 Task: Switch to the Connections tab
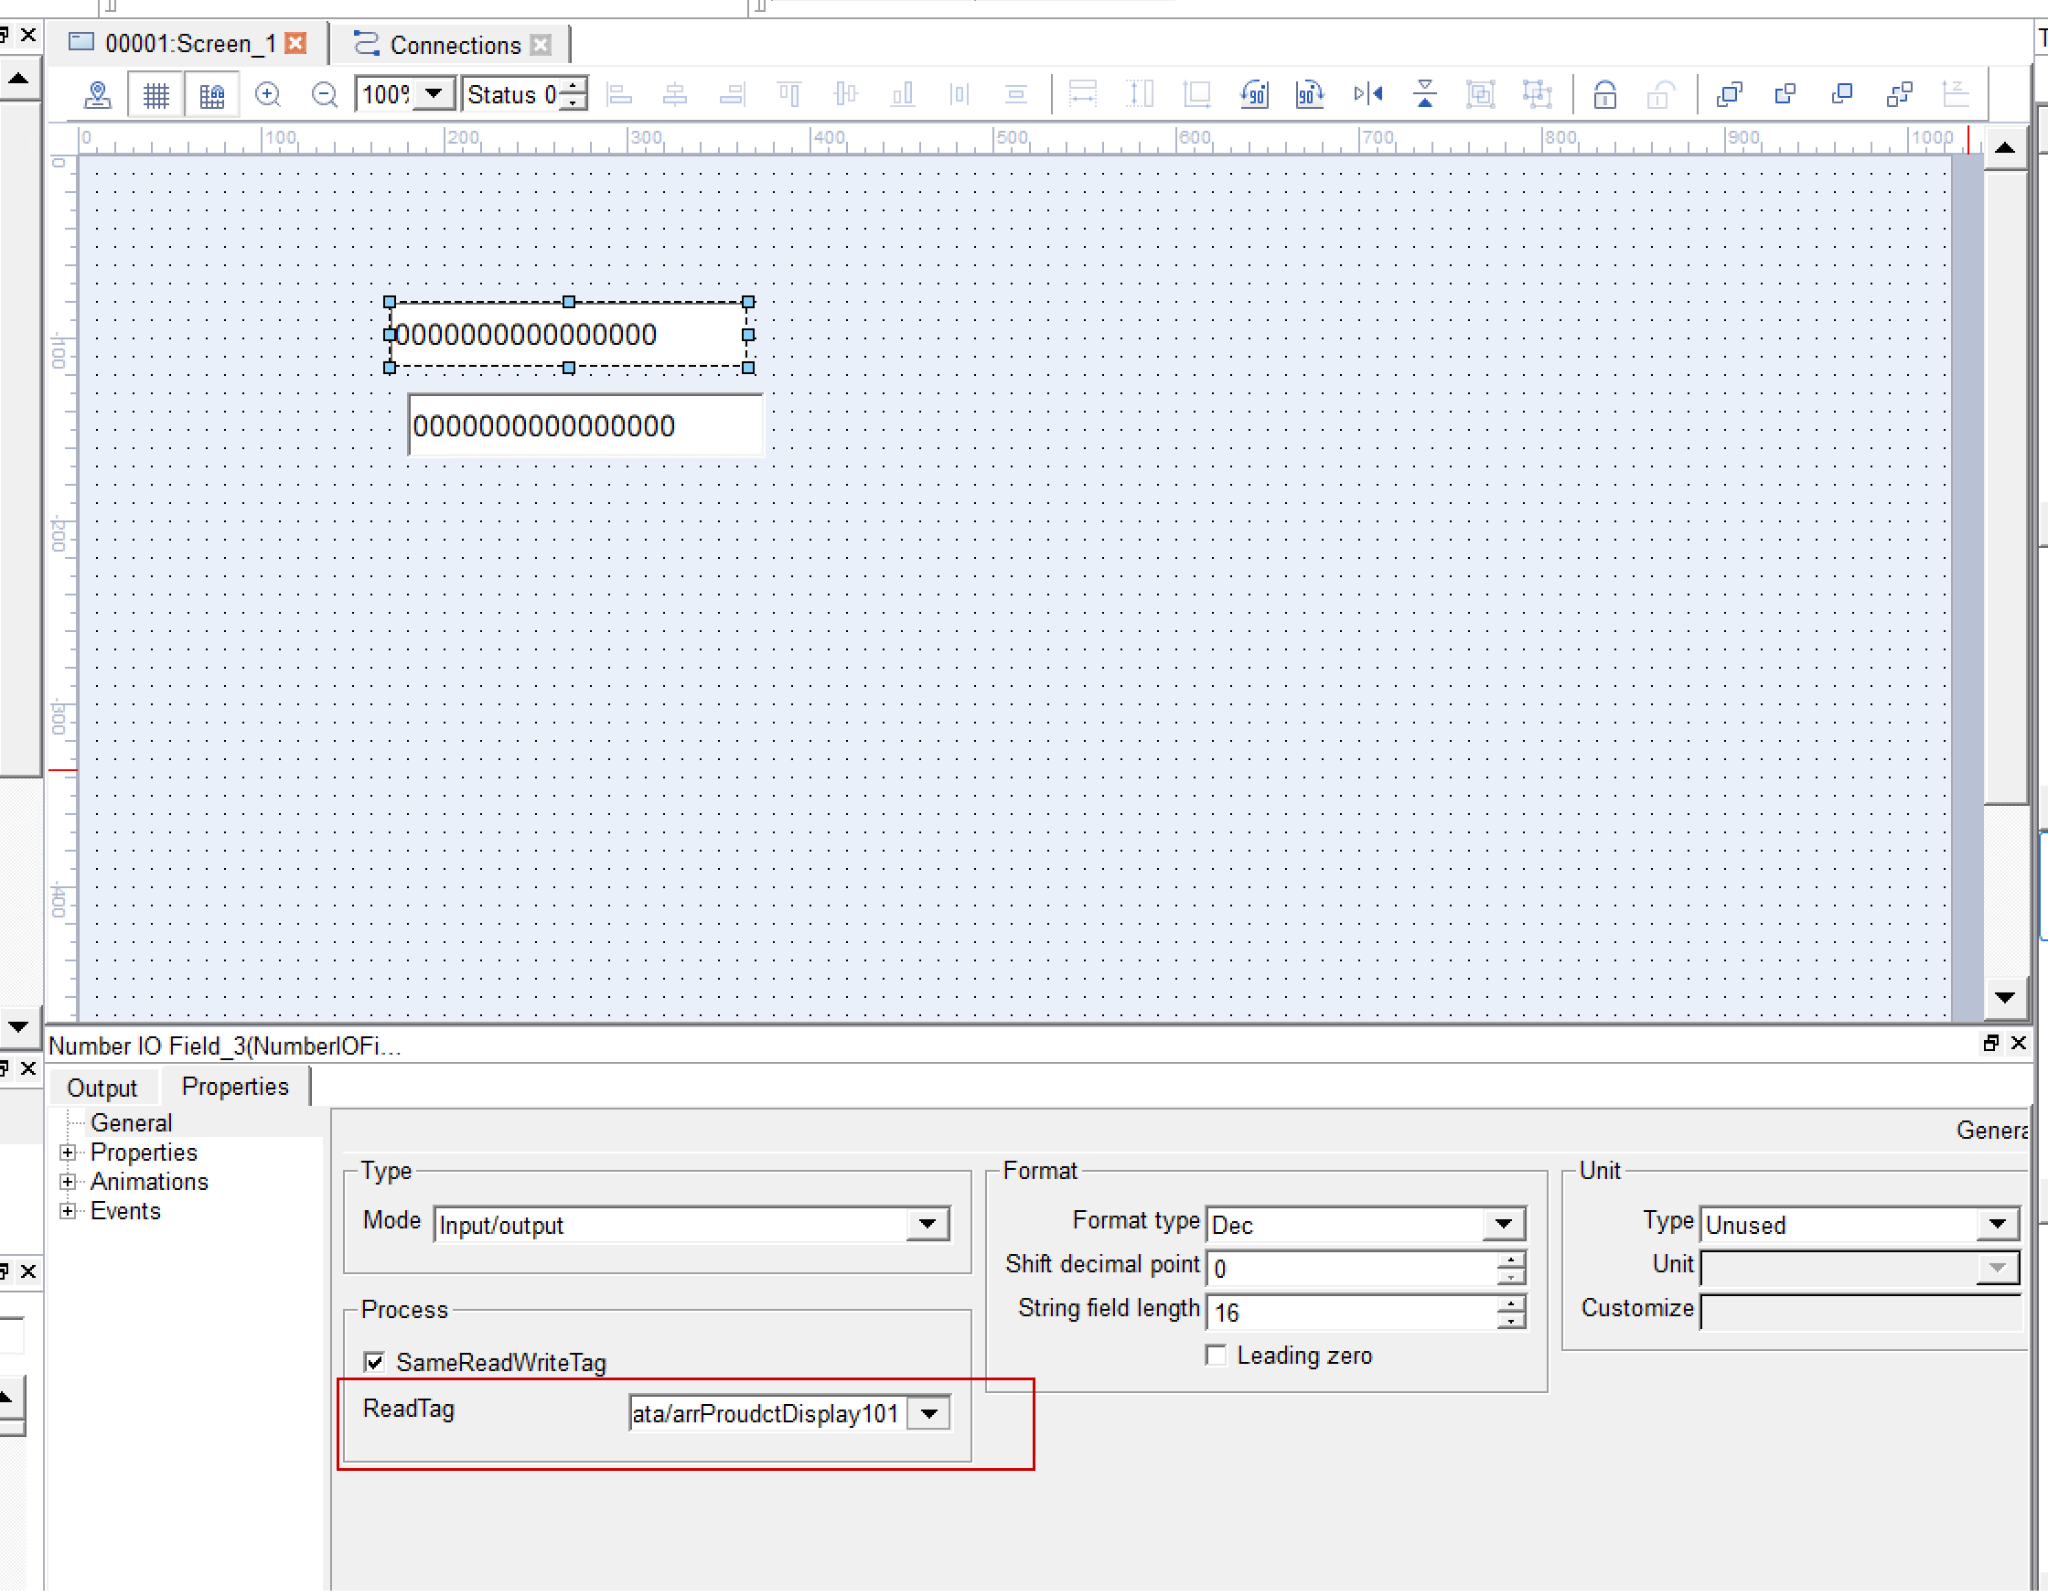pos(454,45)
